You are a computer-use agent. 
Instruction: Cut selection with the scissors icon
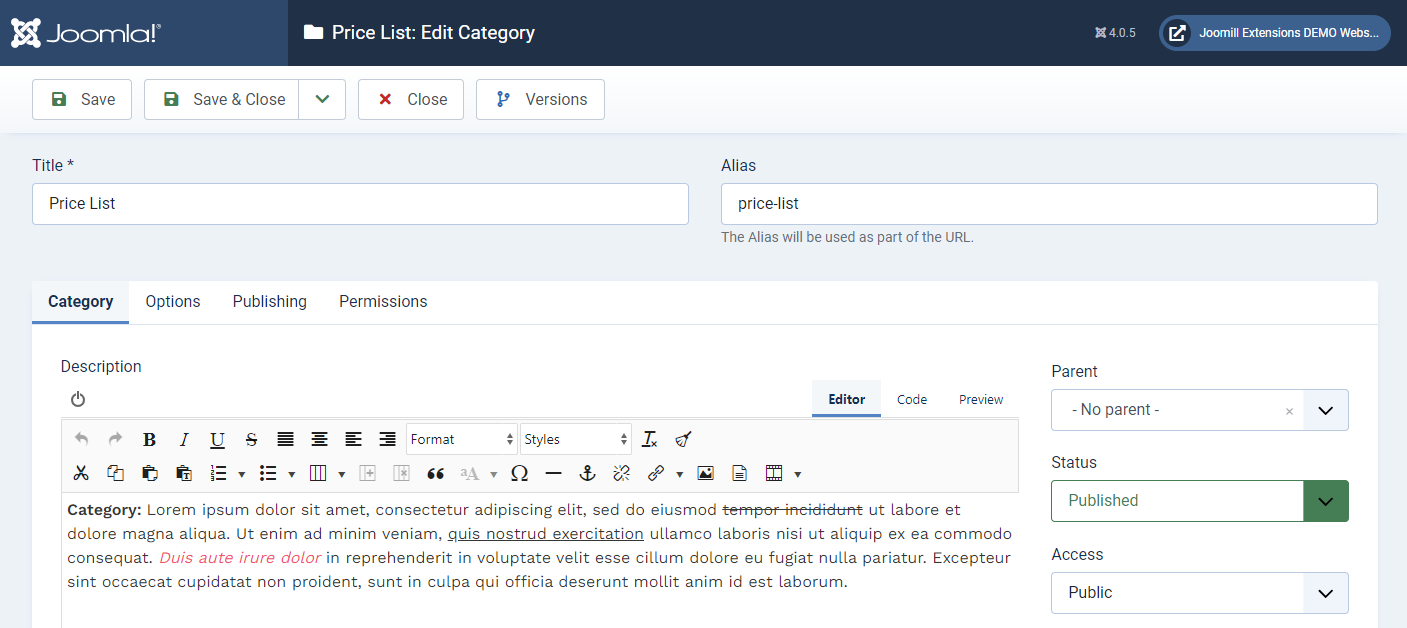pyautogui.click(x=82, y=473)
